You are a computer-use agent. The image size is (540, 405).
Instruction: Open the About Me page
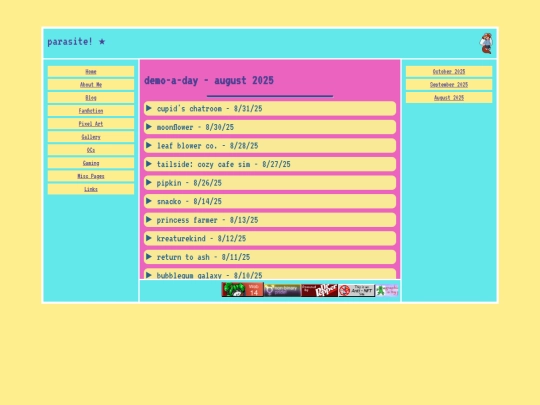pyautogui.click(x=91, y=85)
